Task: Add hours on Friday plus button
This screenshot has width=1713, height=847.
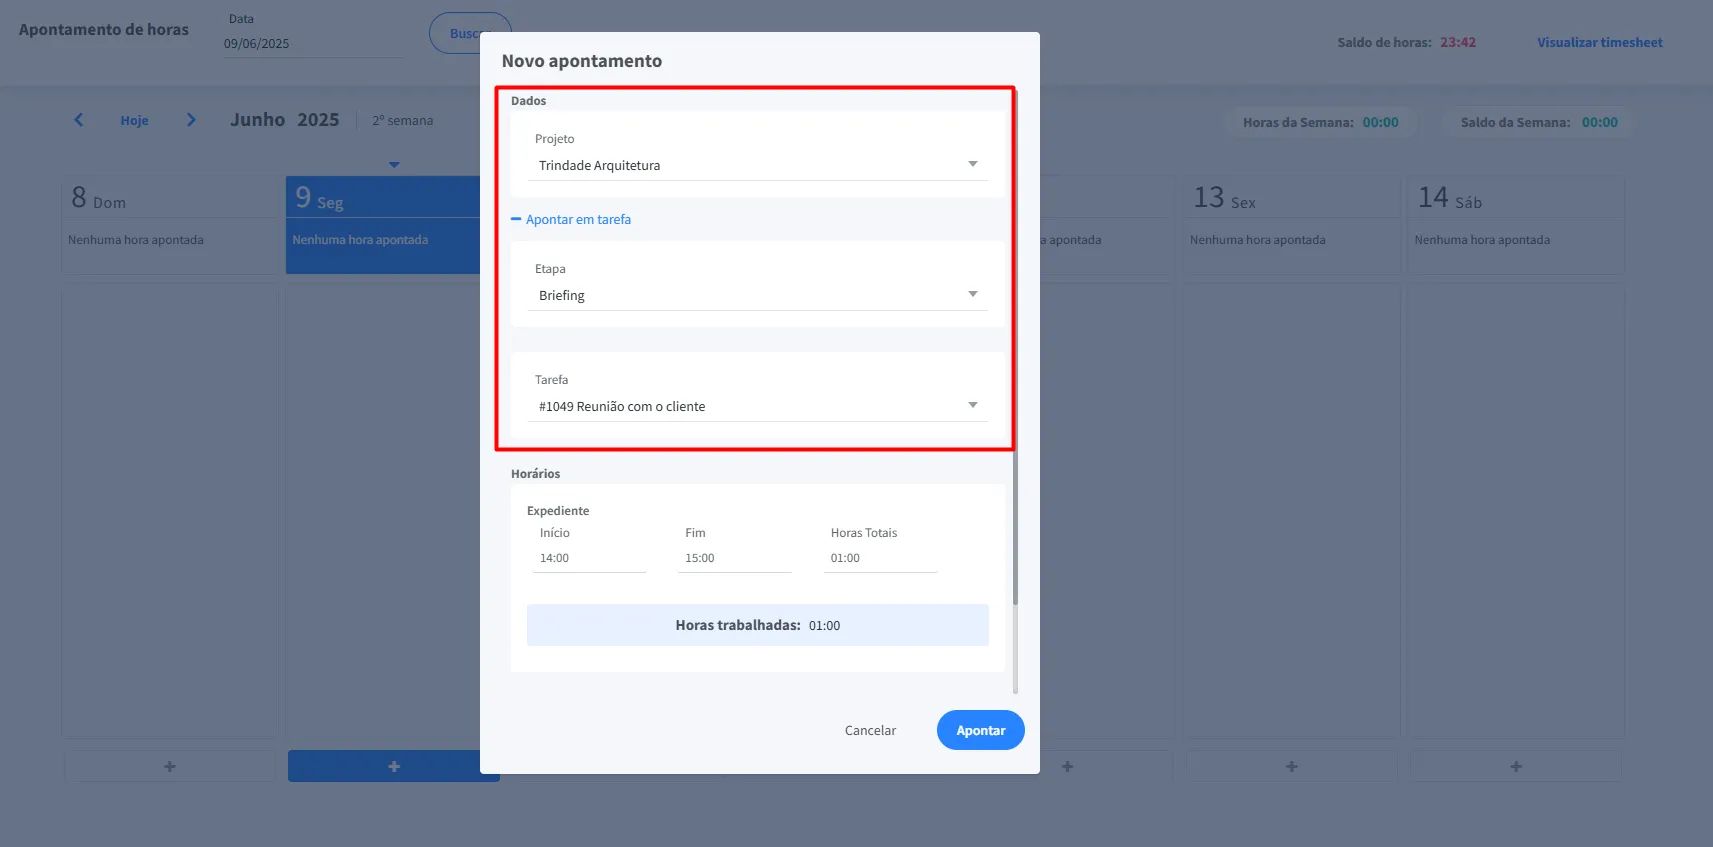Action: click(1291, 766)
